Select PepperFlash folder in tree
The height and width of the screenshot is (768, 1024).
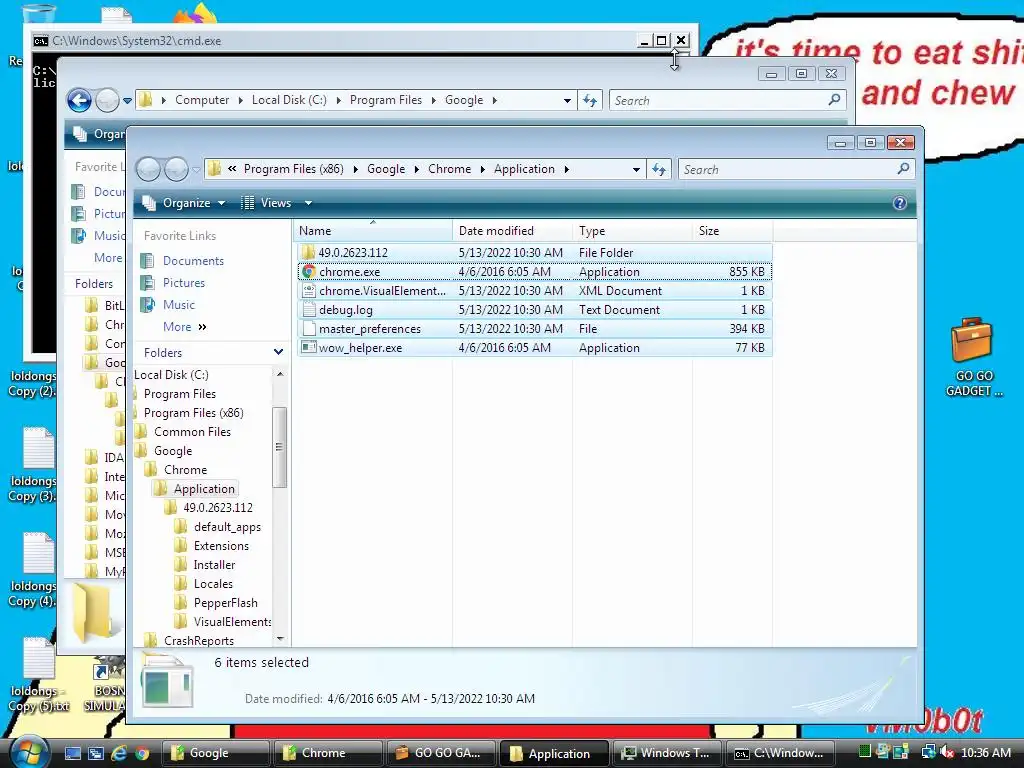coord(225,603)
